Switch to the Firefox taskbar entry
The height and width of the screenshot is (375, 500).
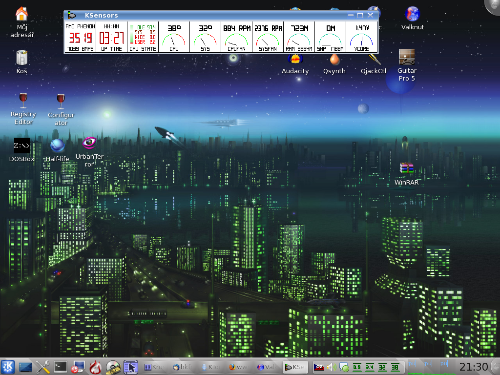tap(238, 367)
